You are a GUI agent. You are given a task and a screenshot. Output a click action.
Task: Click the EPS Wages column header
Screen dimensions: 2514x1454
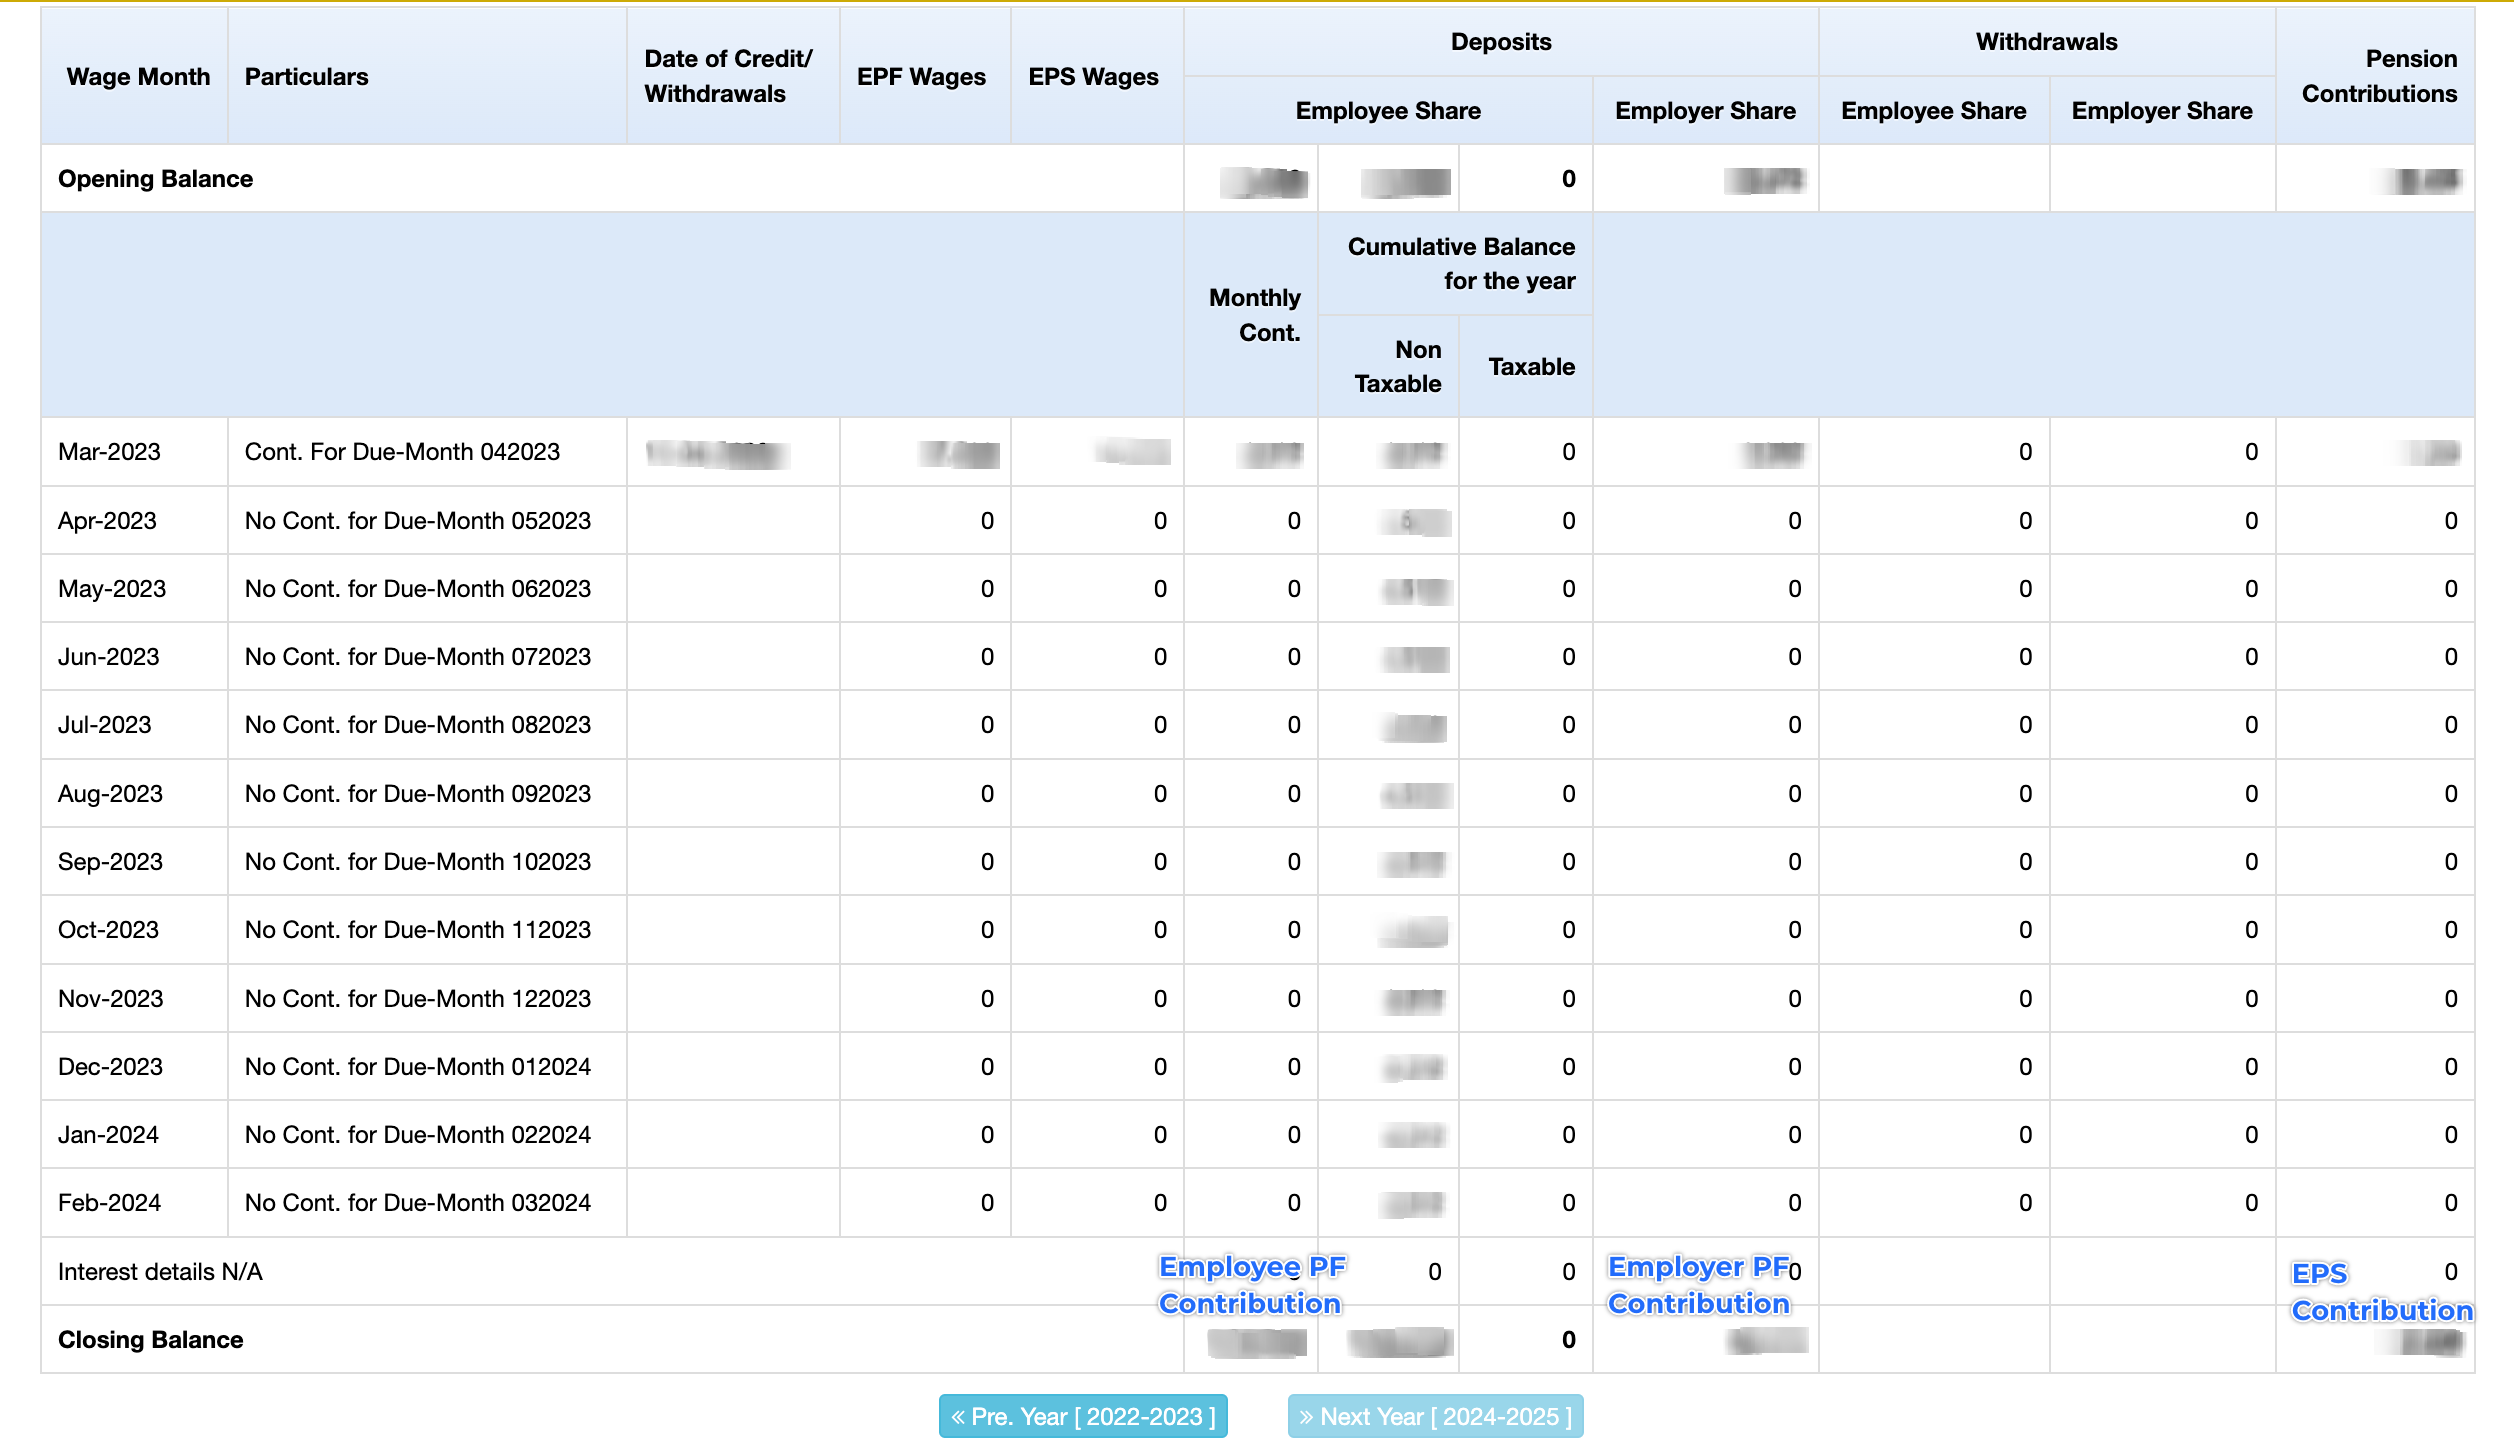(x=1093, y=77)
